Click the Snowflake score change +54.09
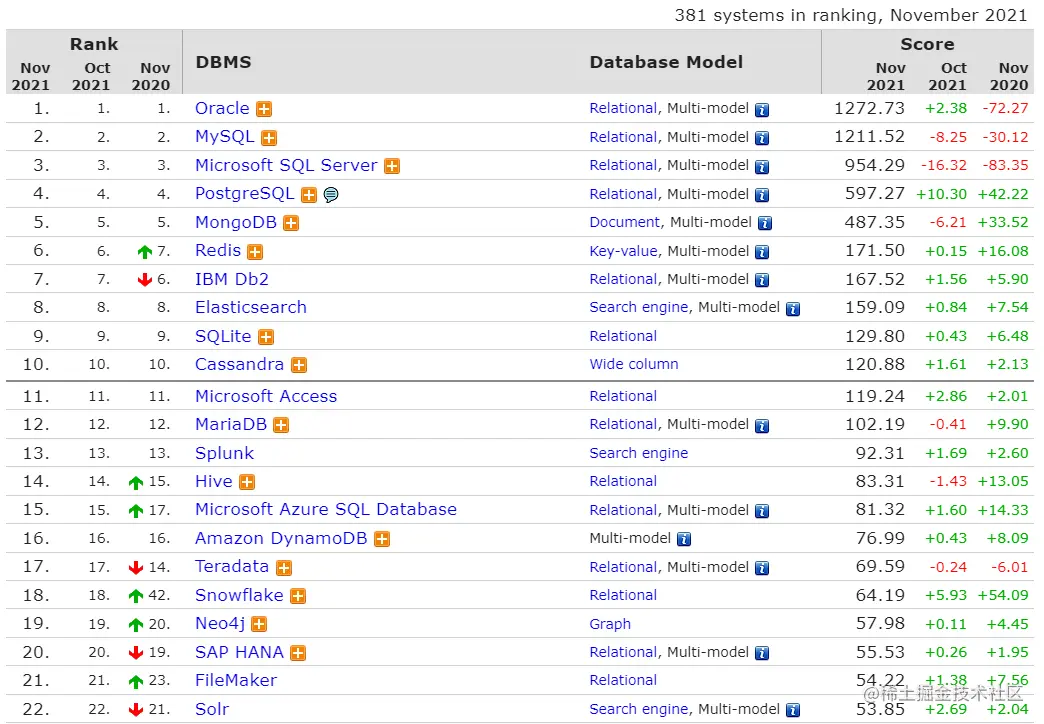Viewport: 1044px width, 724px height. (1003, 595)
